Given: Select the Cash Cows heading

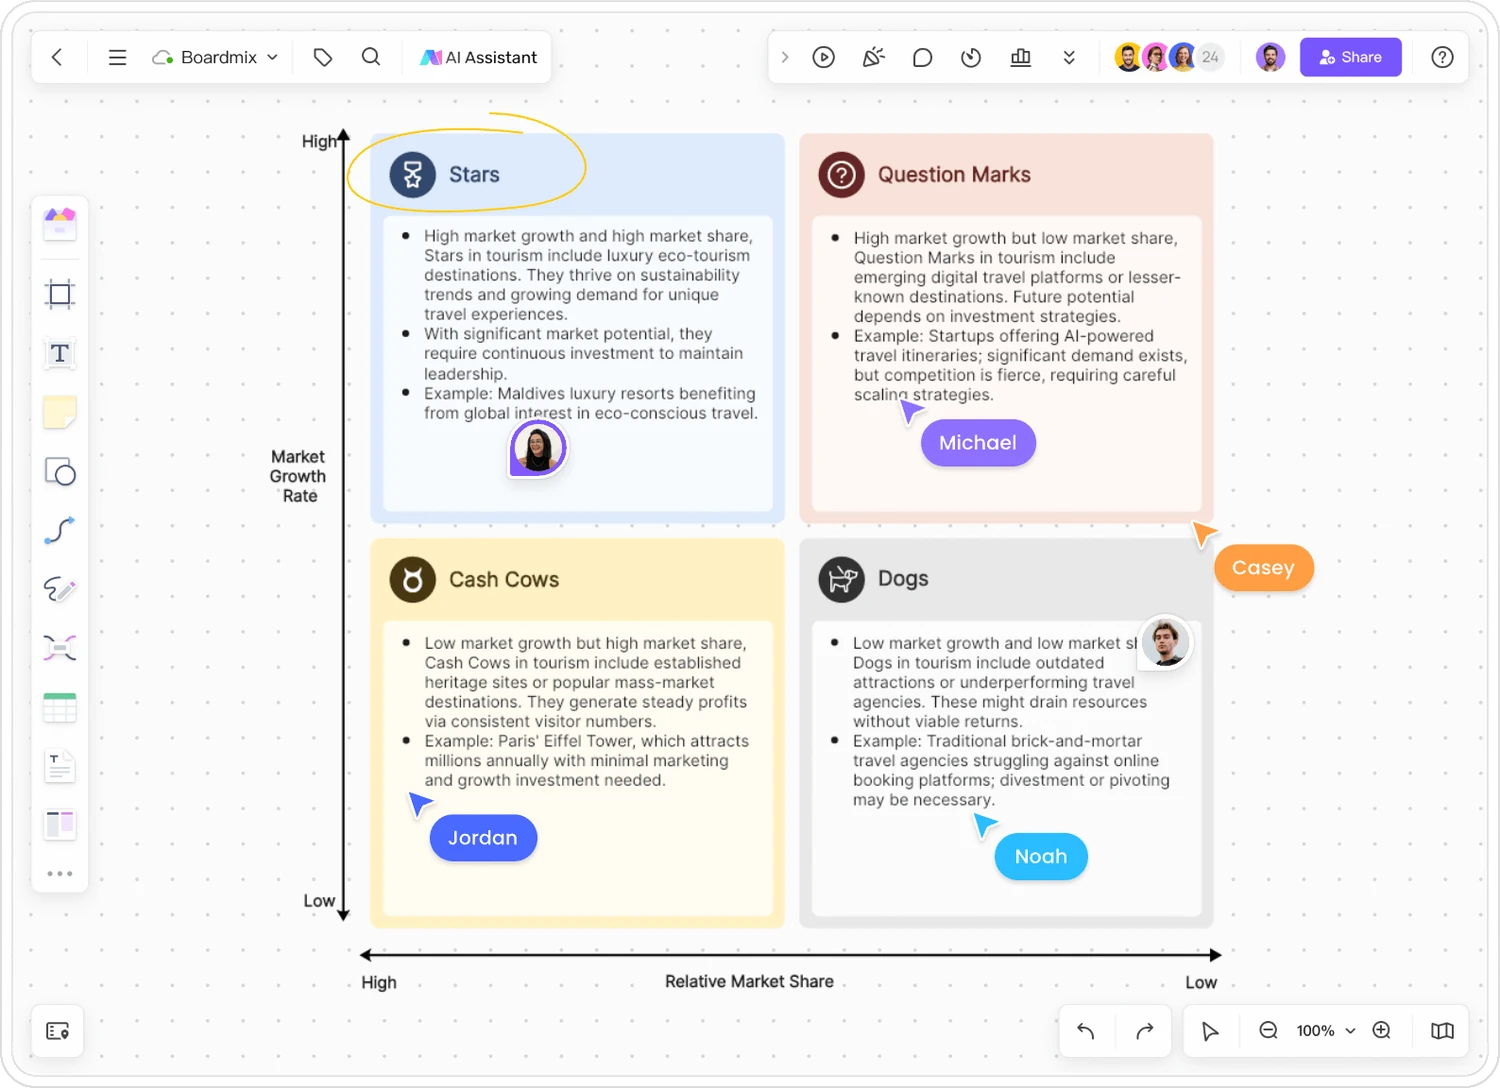Looking at the screenshot, I should coord(504,580).
